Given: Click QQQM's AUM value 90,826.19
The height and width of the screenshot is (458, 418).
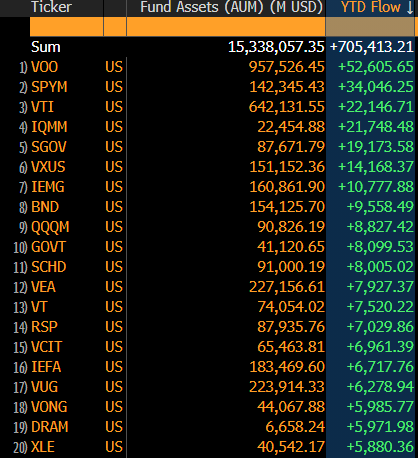Looking at the screenshot, I should (x=291, y=227).
